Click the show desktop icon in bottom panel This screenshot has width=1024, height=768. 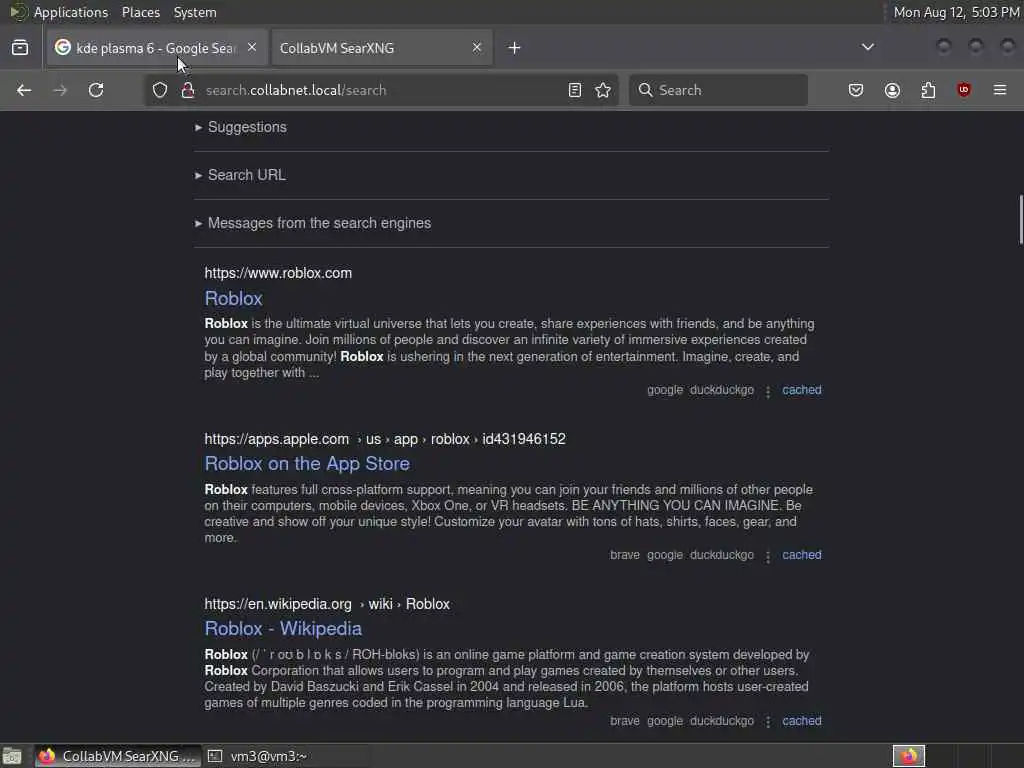pos(12,756)
